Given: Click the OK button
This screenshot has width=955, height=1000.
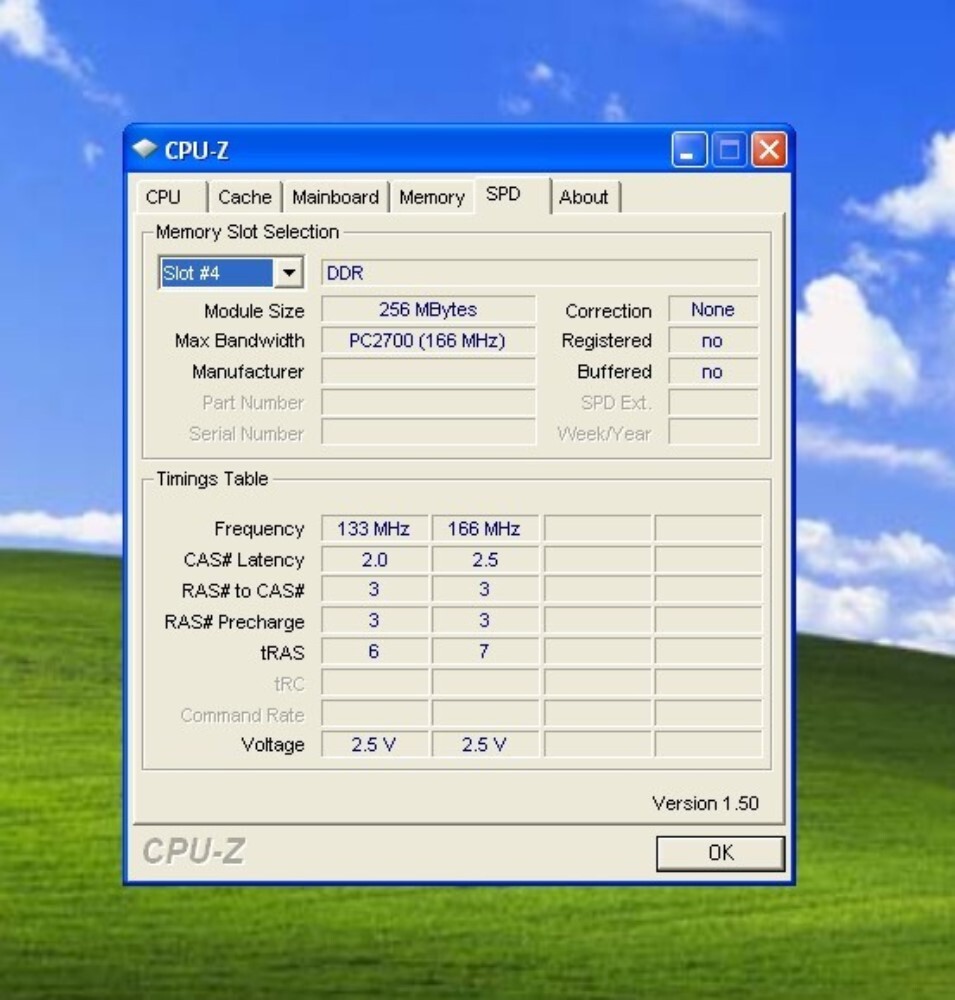Looking at the screenshot, I should (x=720, y=853).
